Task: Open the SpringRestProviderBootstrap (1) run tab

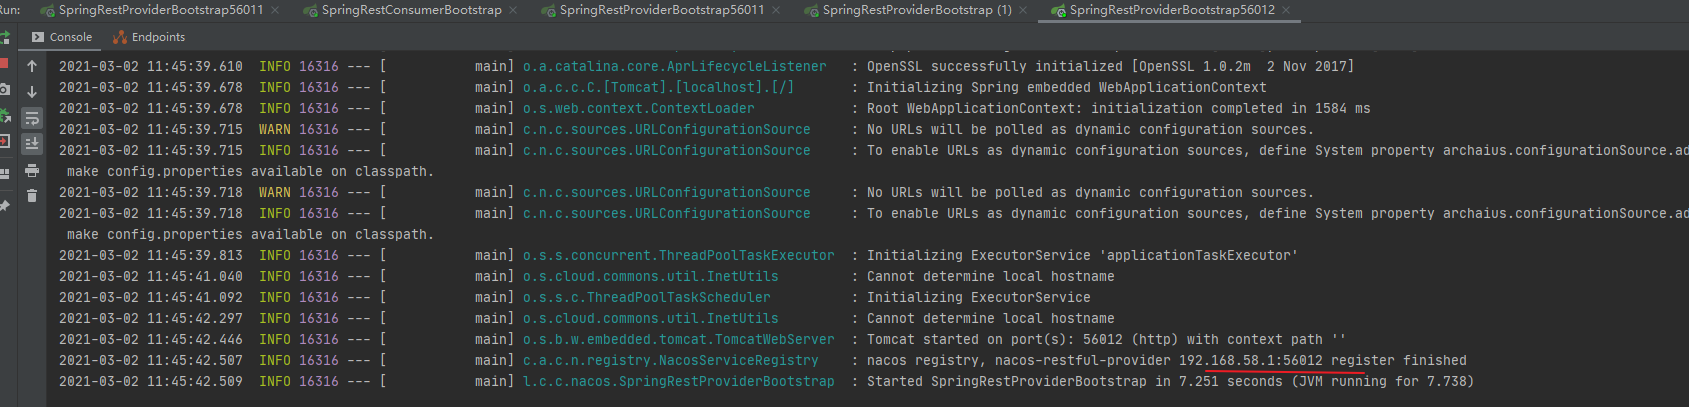Action: pos(917,10)
